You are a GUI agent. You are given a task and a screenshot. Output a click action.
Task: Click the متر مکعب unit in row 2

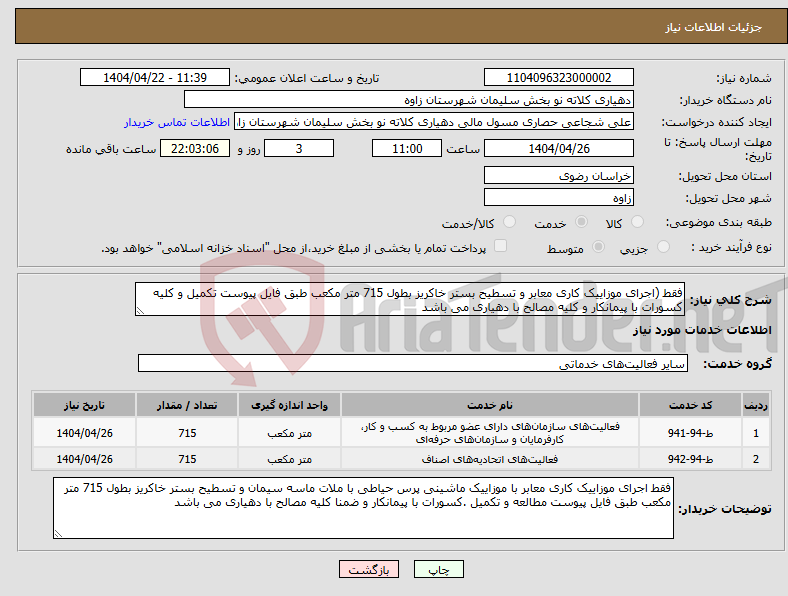click(x=289, y=459)
